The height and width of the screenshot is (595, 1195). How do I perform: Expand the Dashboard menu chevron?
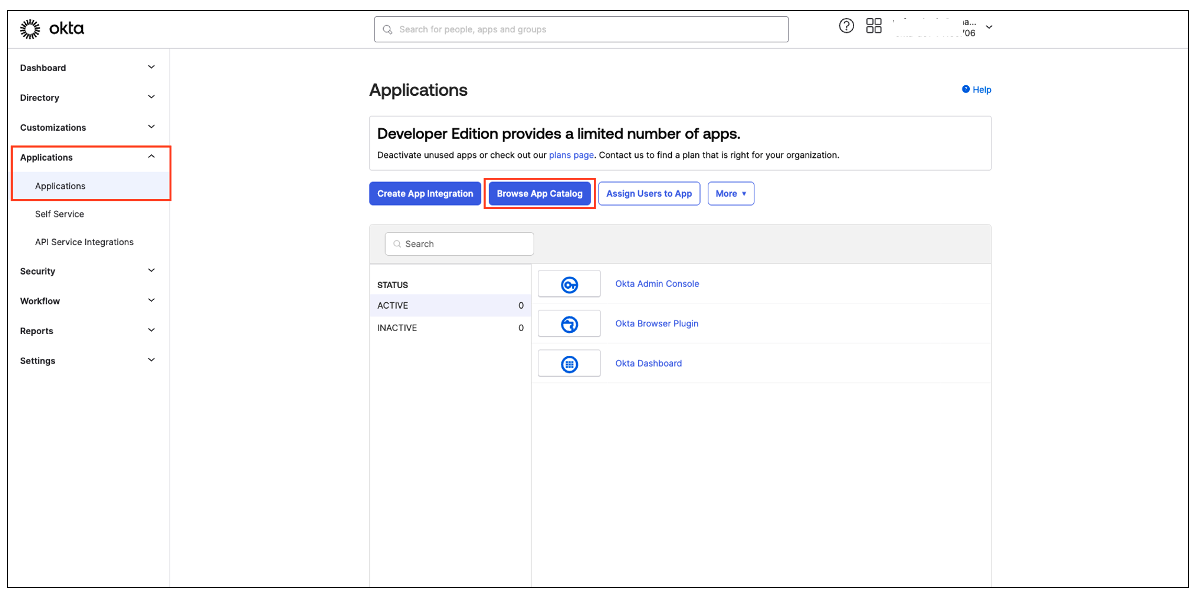tap(151, 67)
